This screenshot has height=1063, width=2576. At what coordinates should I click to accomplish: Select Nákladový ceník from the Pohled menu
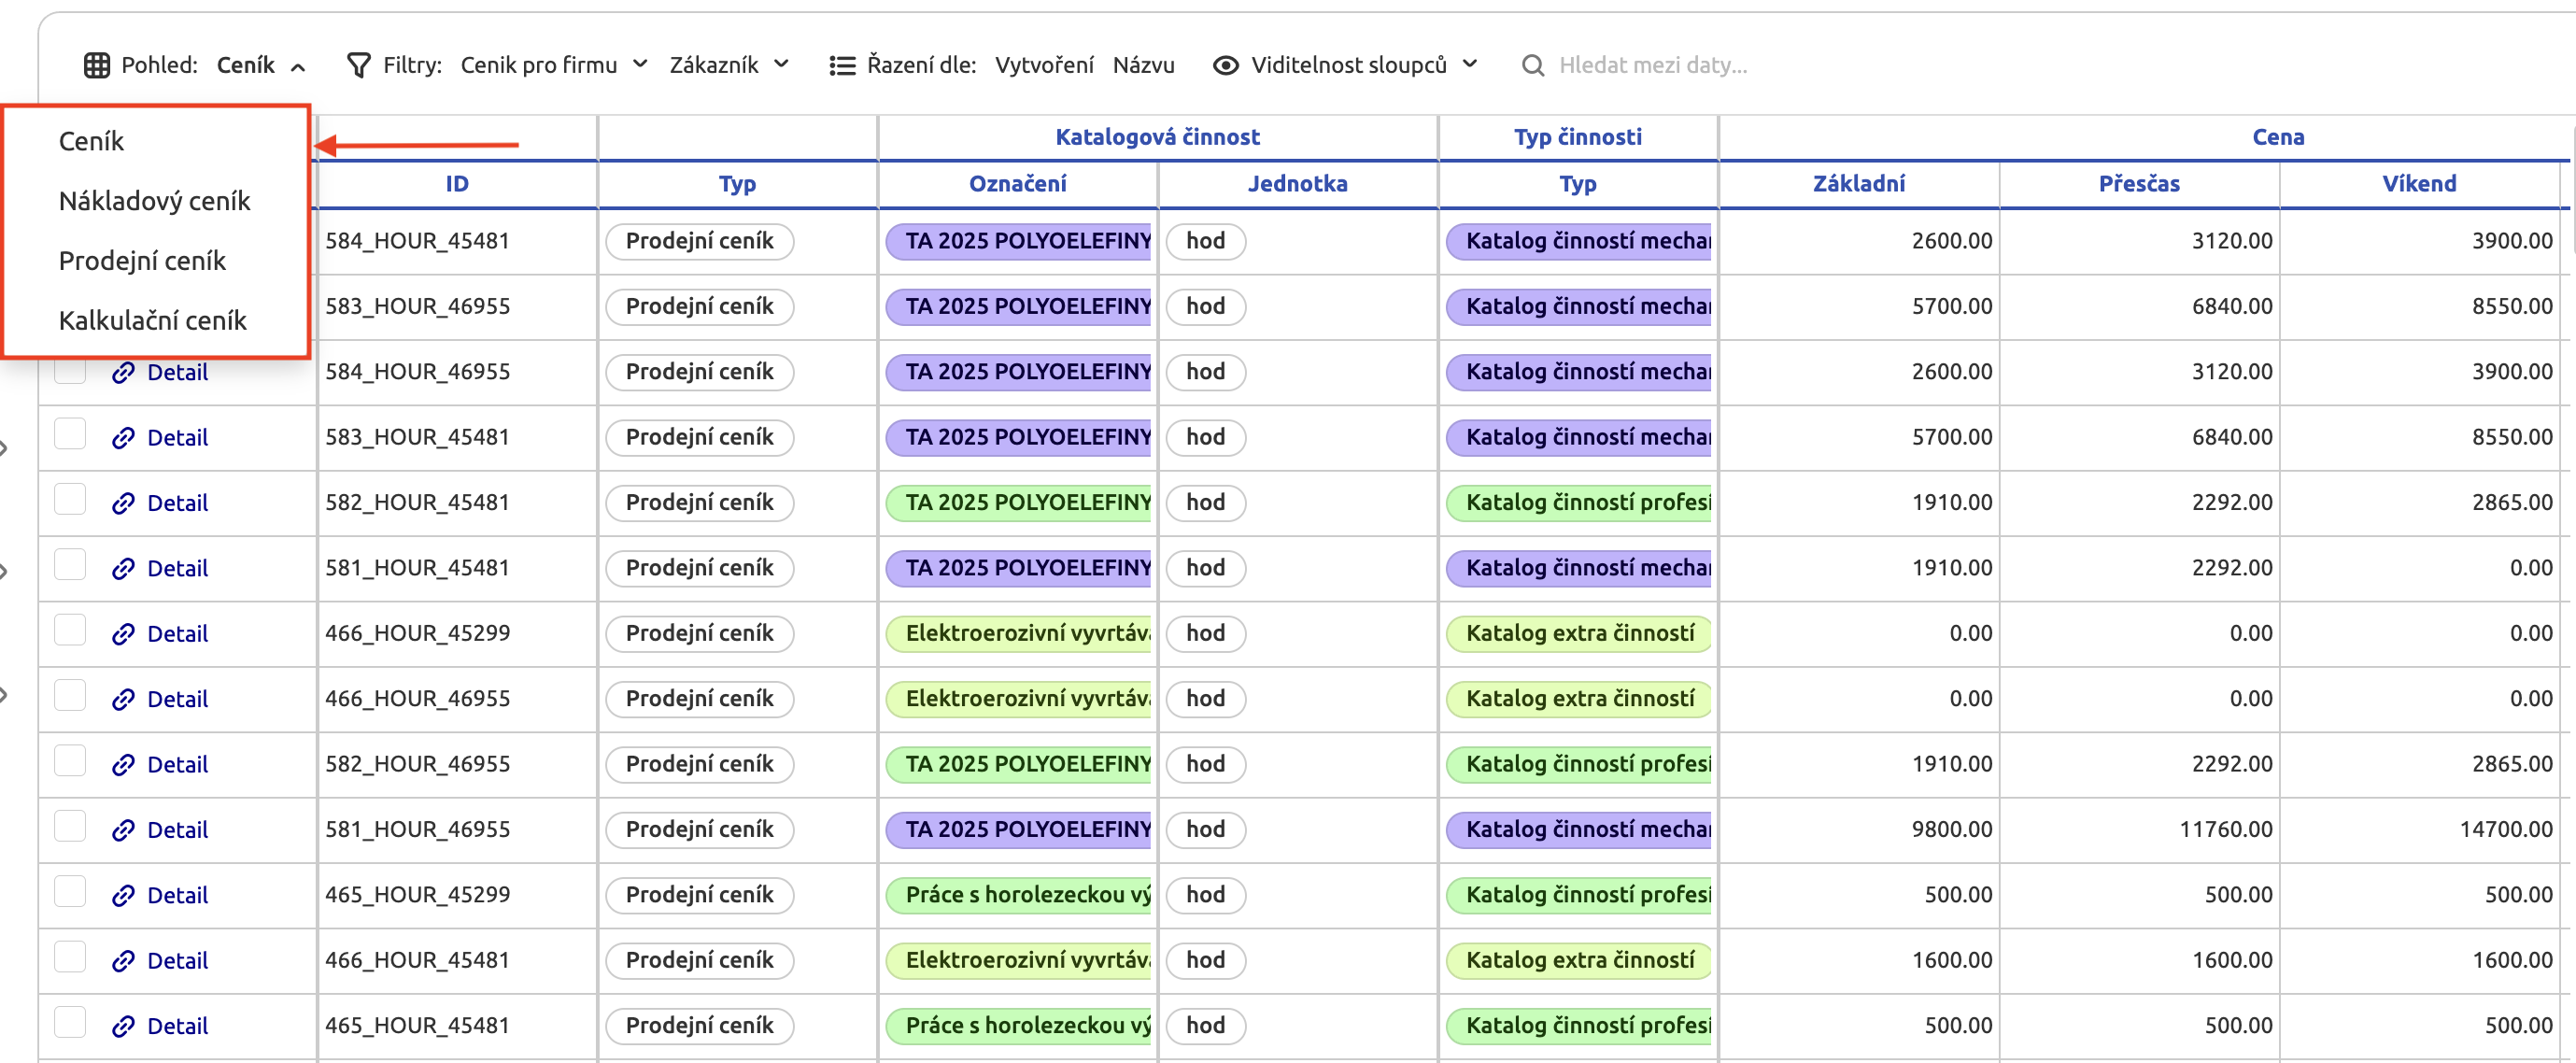(155, 200)
